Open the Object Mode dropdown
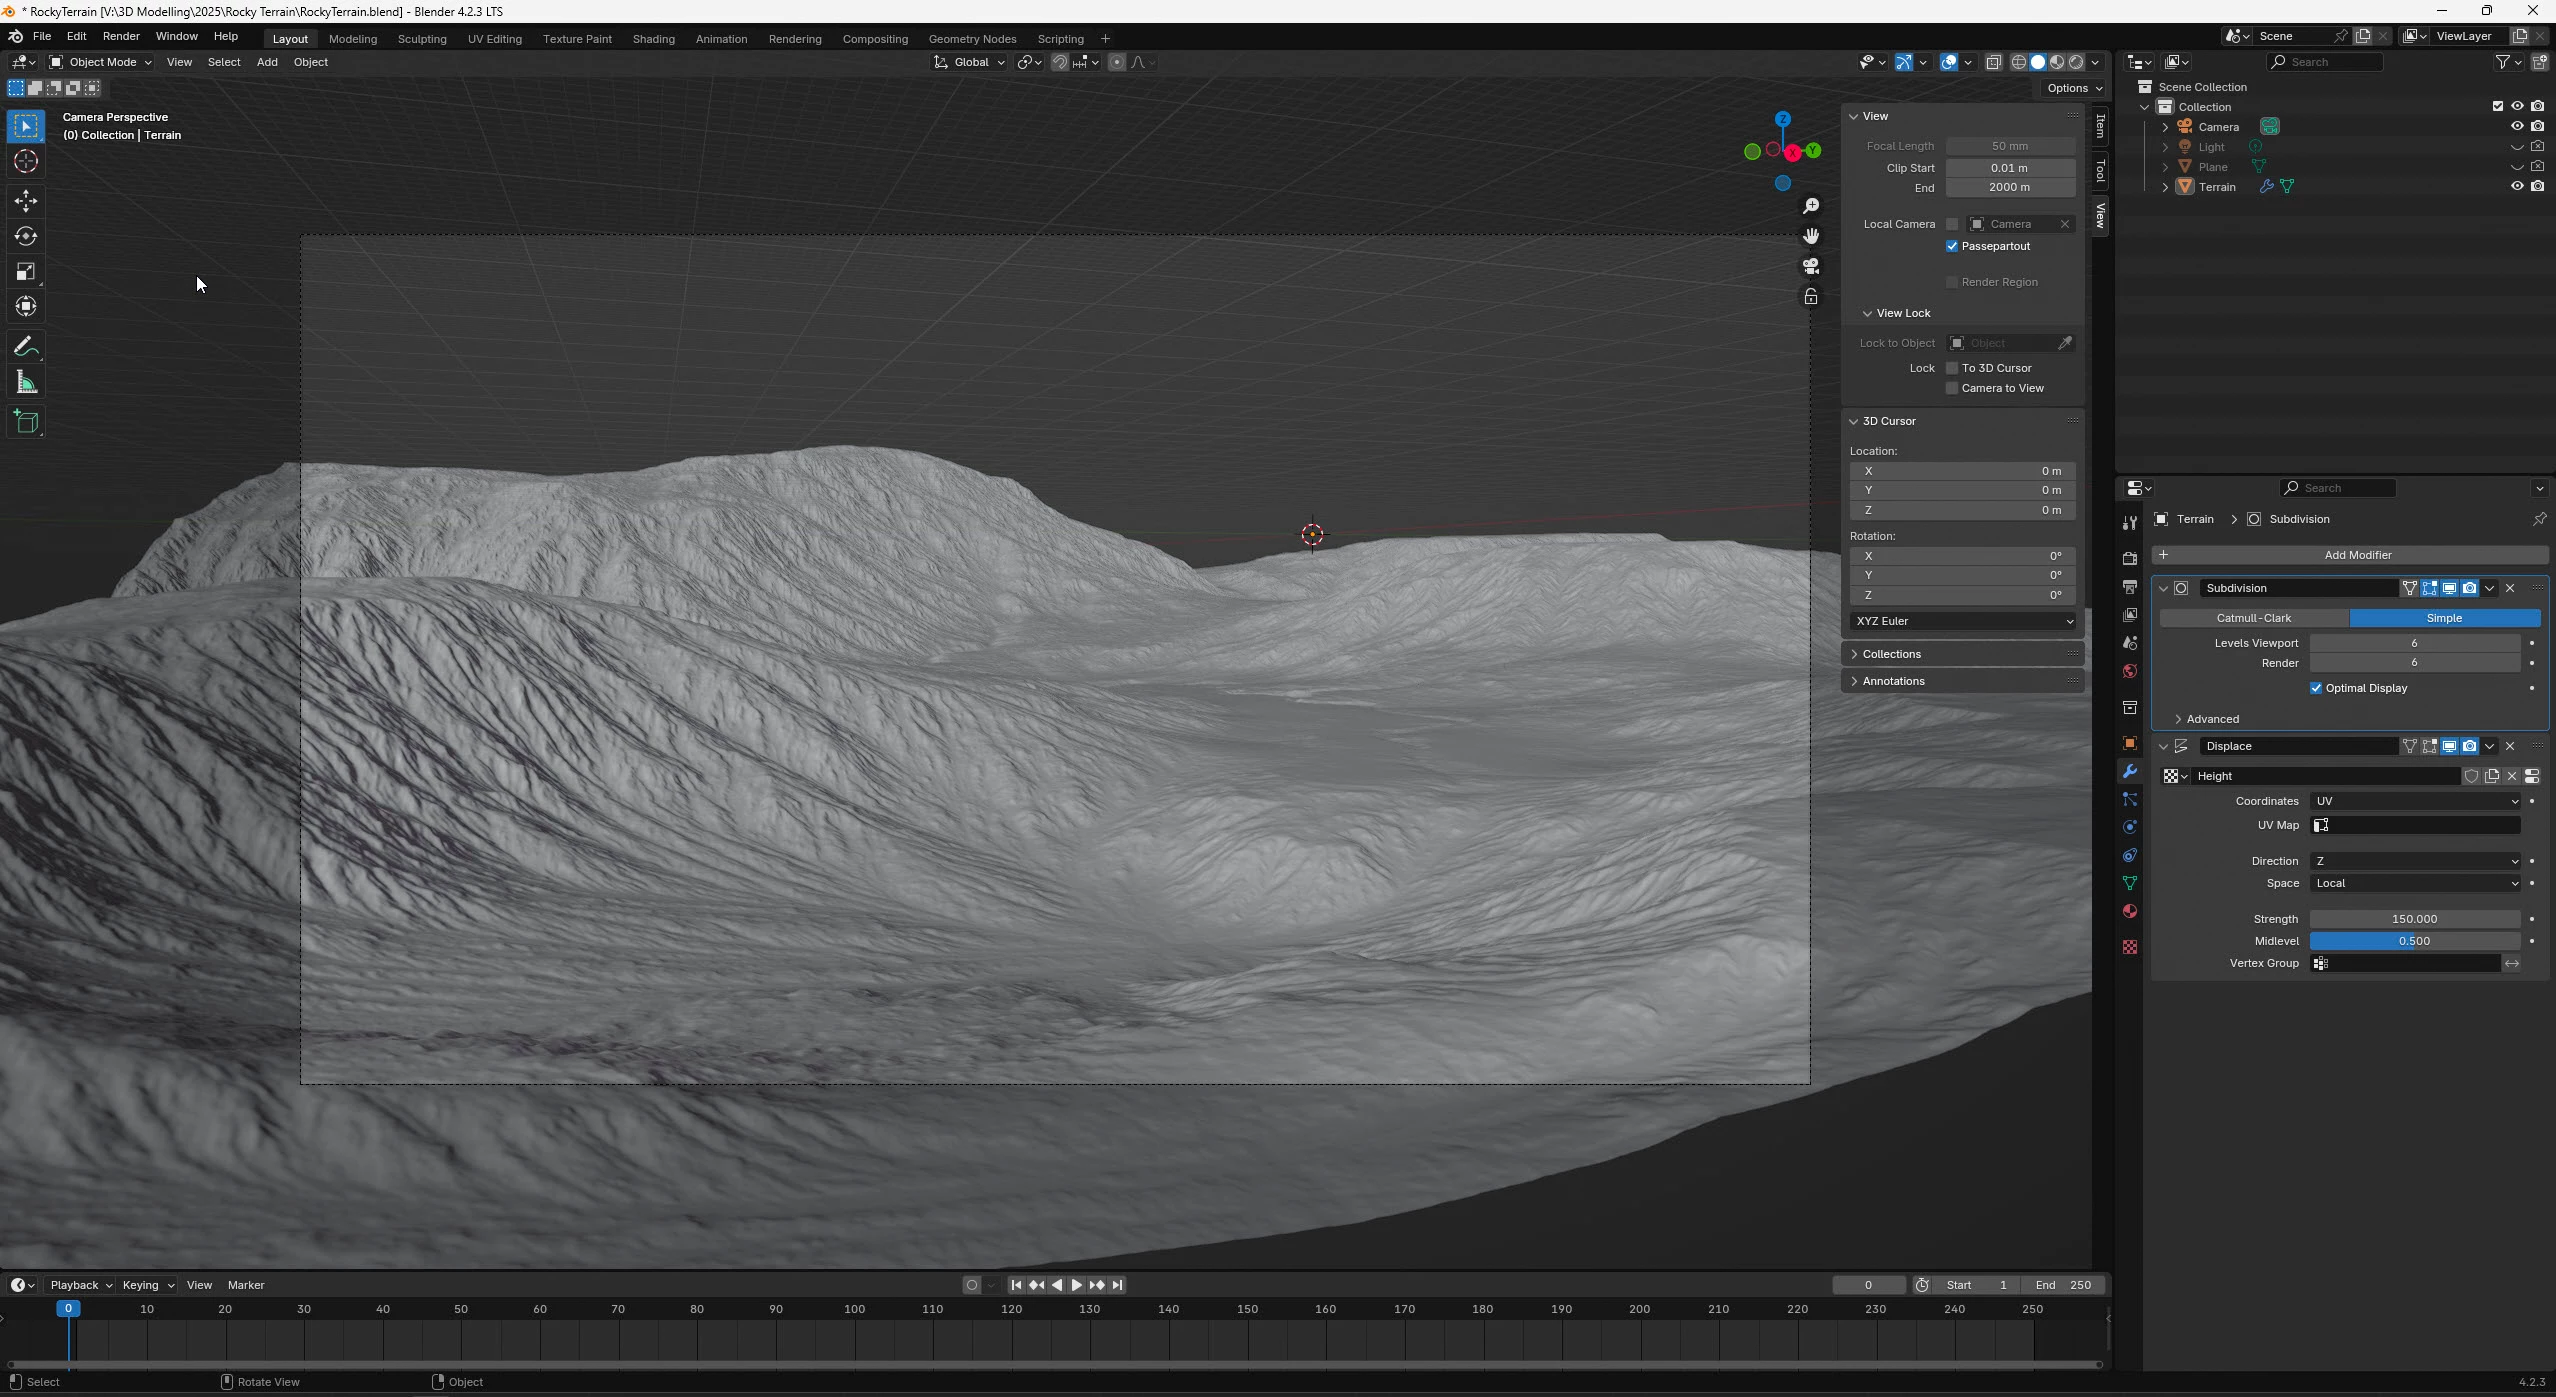Screen dimensions: 2556x1397 [101, 62]
